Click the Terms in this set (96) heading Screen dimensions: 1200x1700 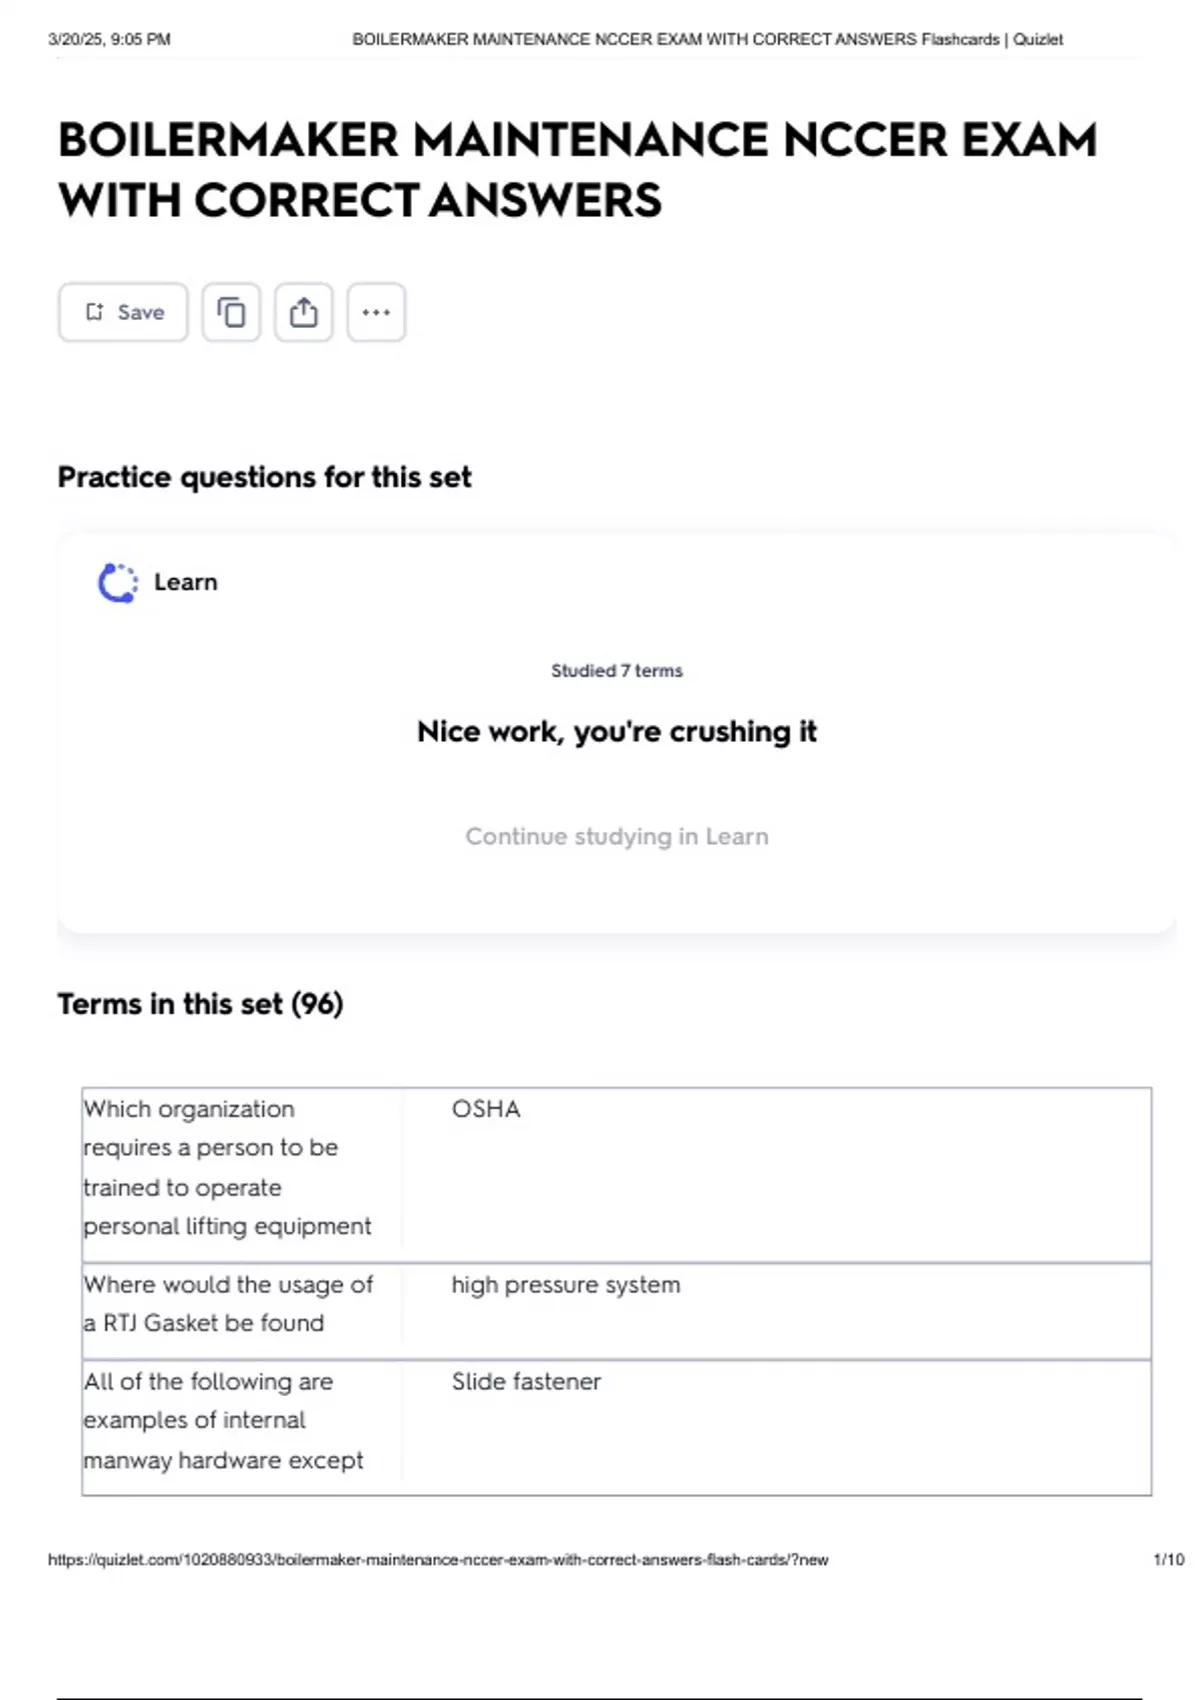pyautogui.click(x=200, y=1004)
